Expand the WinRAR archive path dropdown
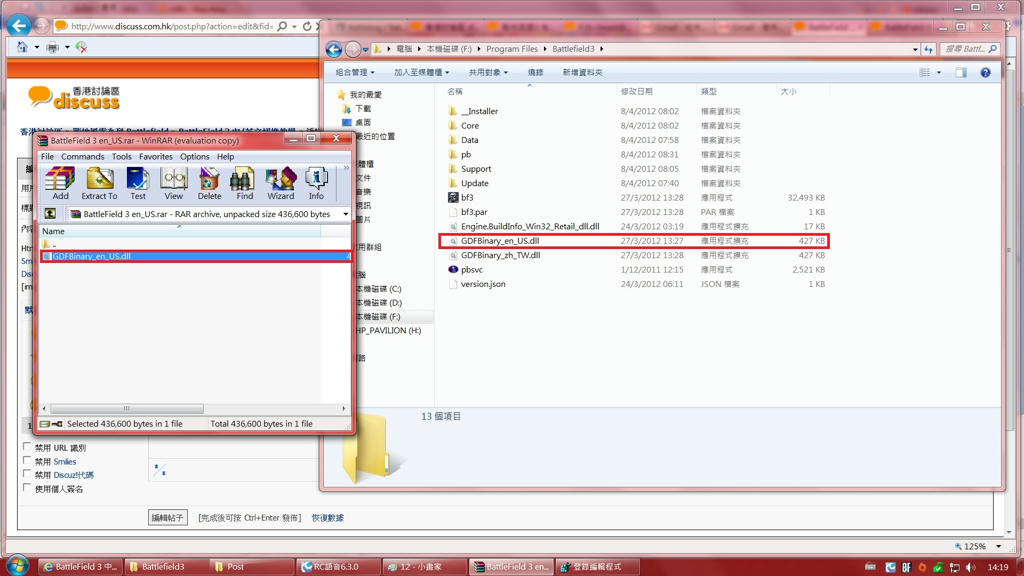 click(345, 214)
